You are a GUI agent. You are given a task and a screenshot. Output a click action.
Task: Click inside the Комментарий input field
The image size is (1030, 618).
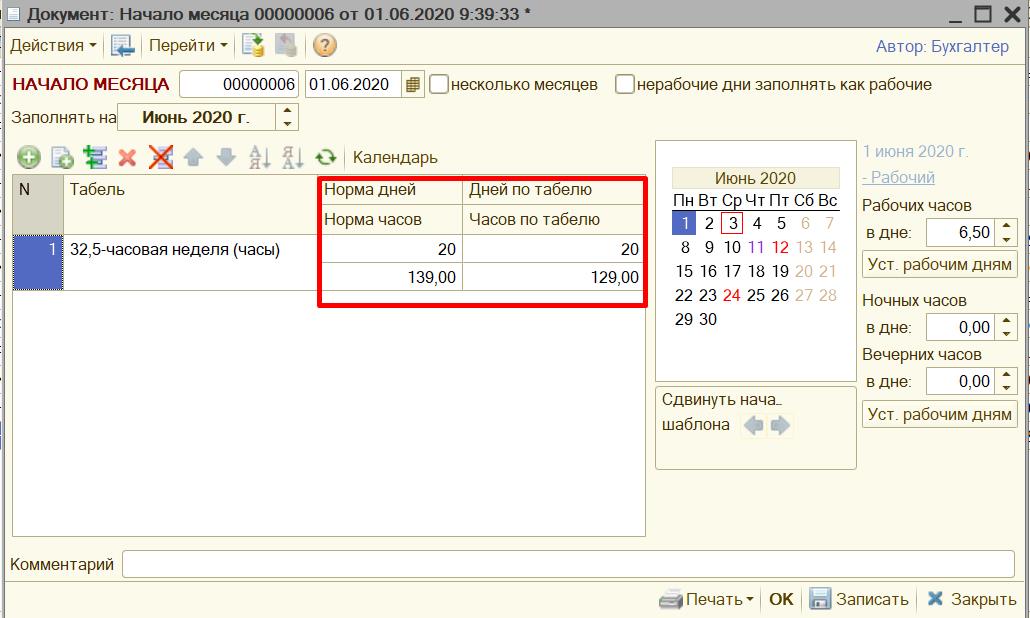click(567, 565)
